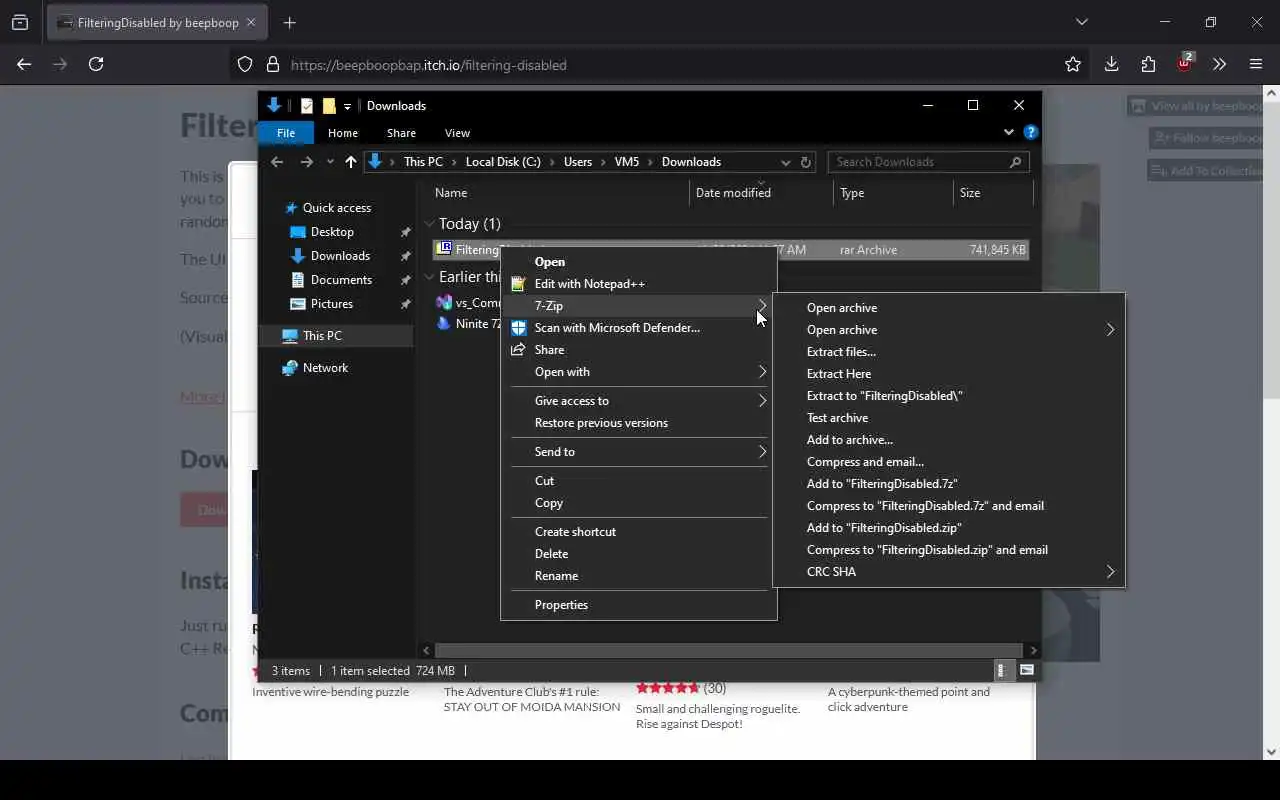The image size is (1280, 800).
Task: Bookmark this page with the star
Action: tap(1073, 64)
